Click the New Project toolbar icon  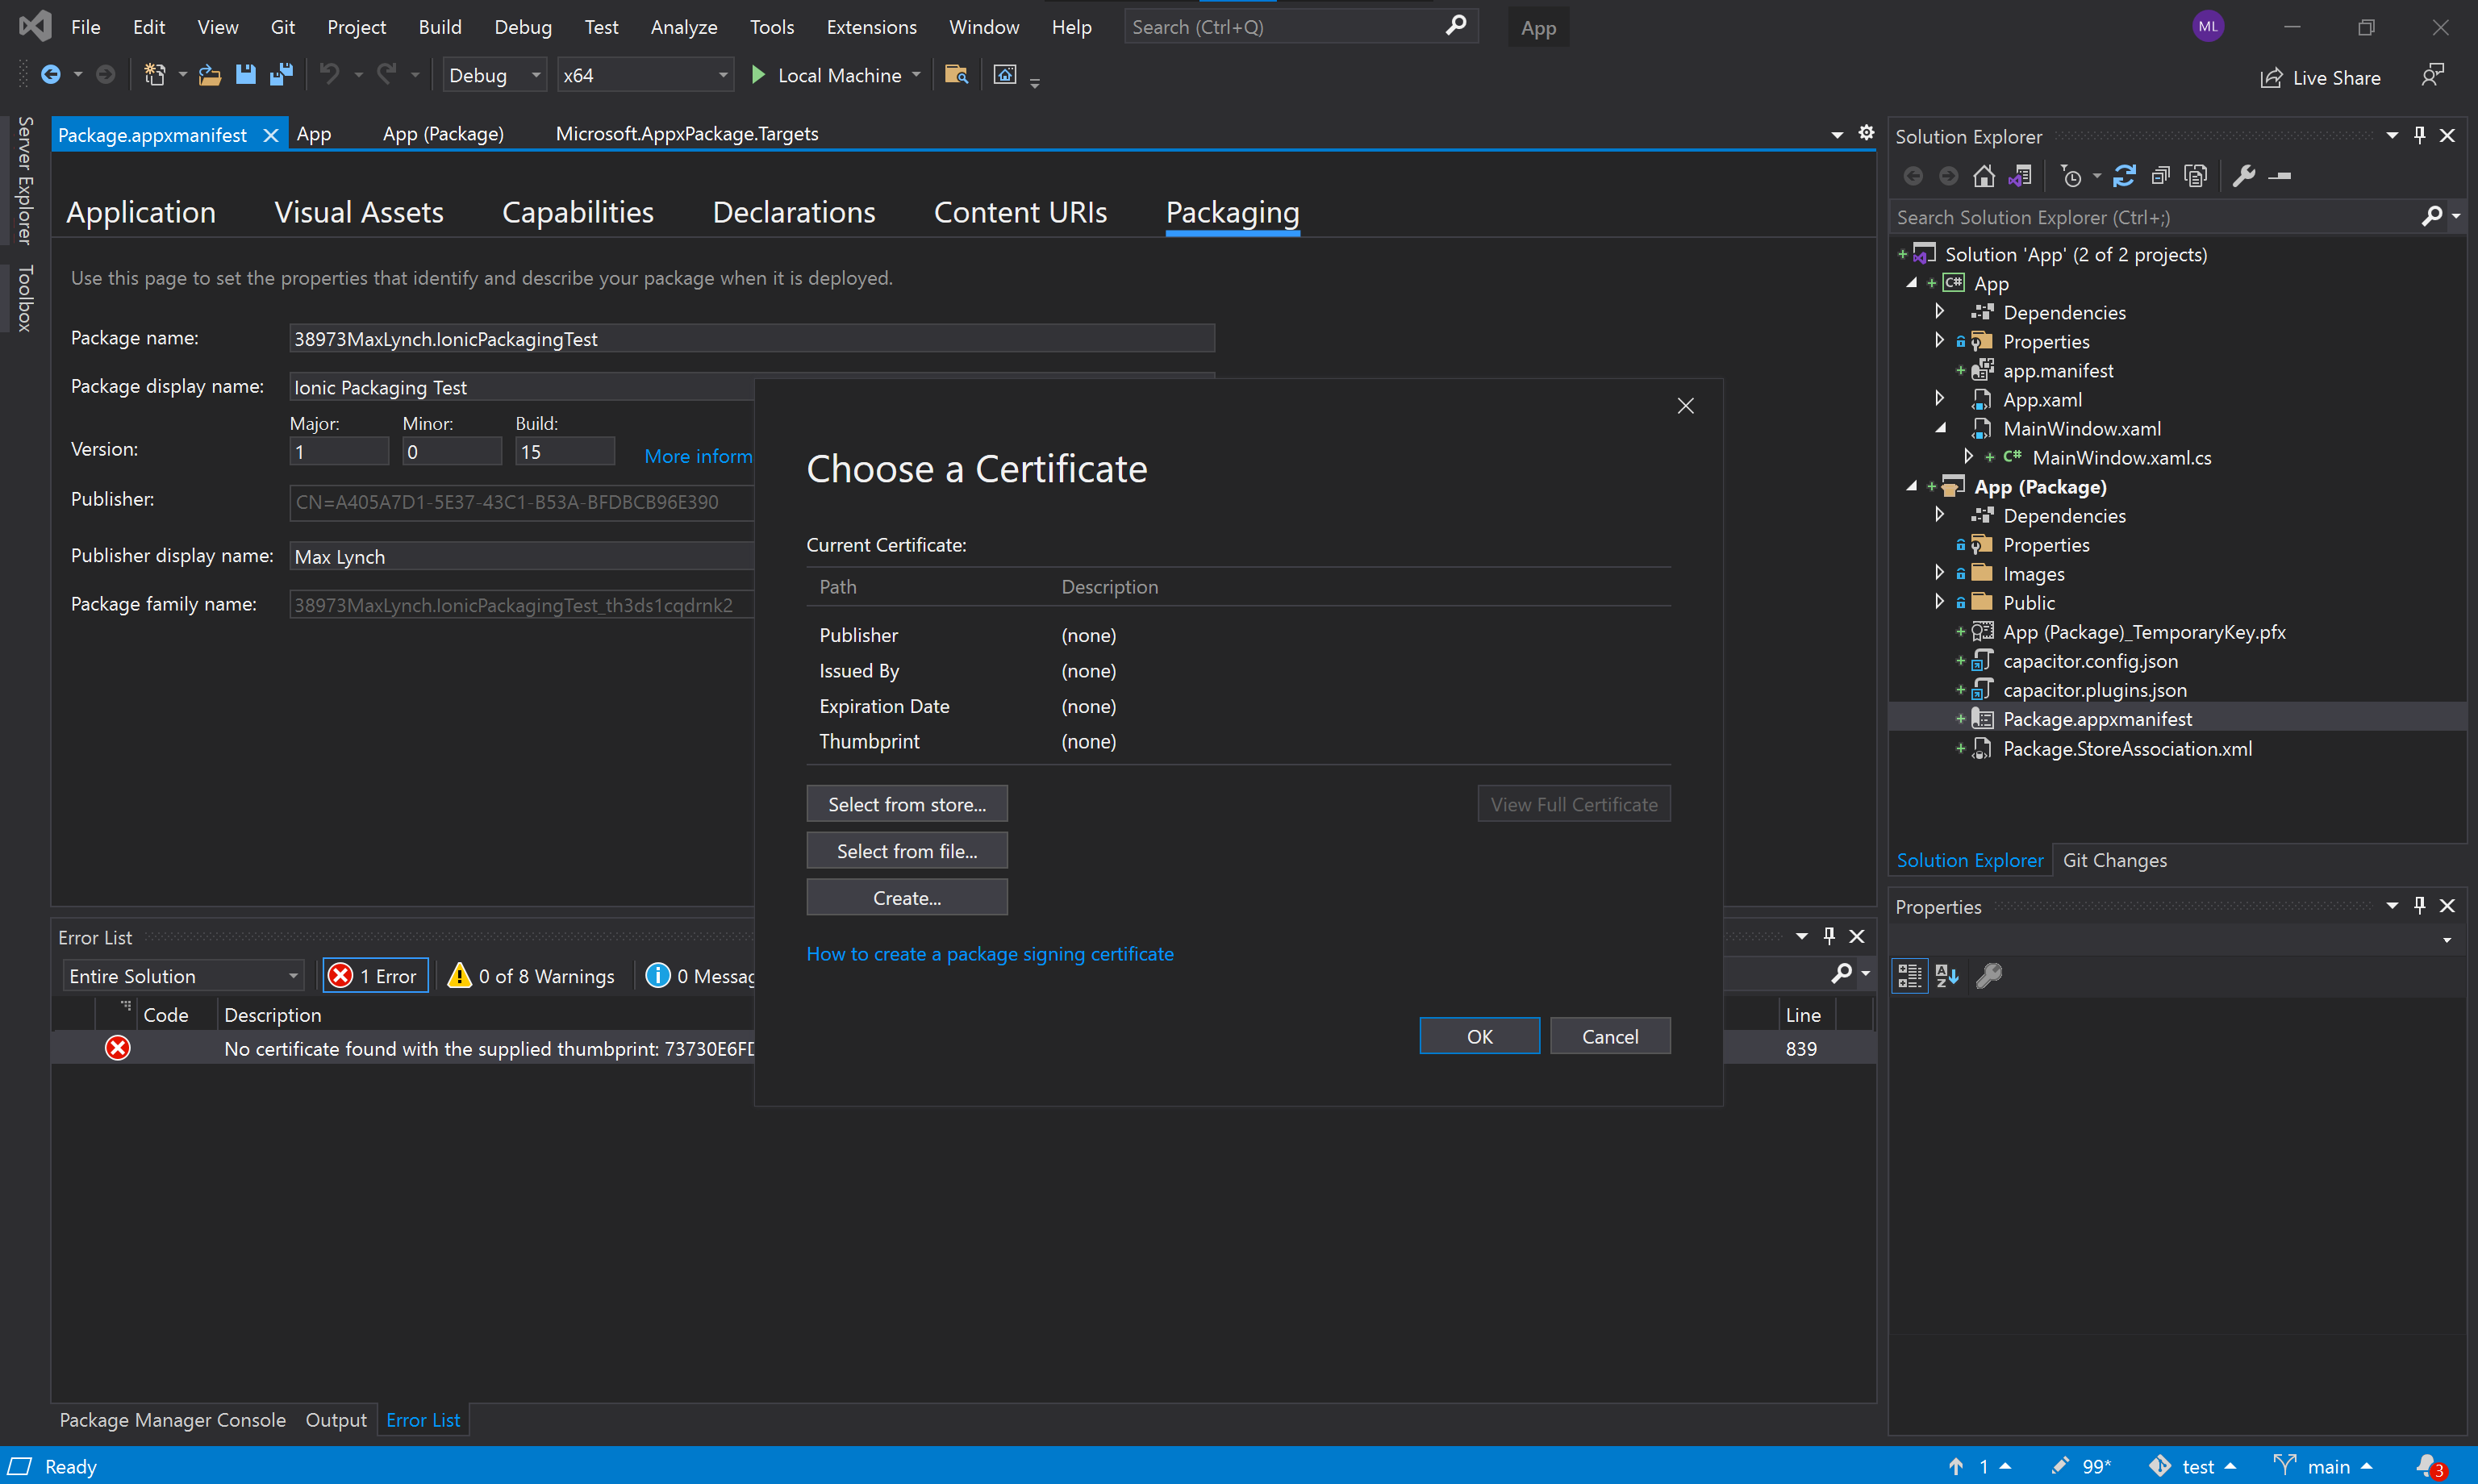pos(154,75)
